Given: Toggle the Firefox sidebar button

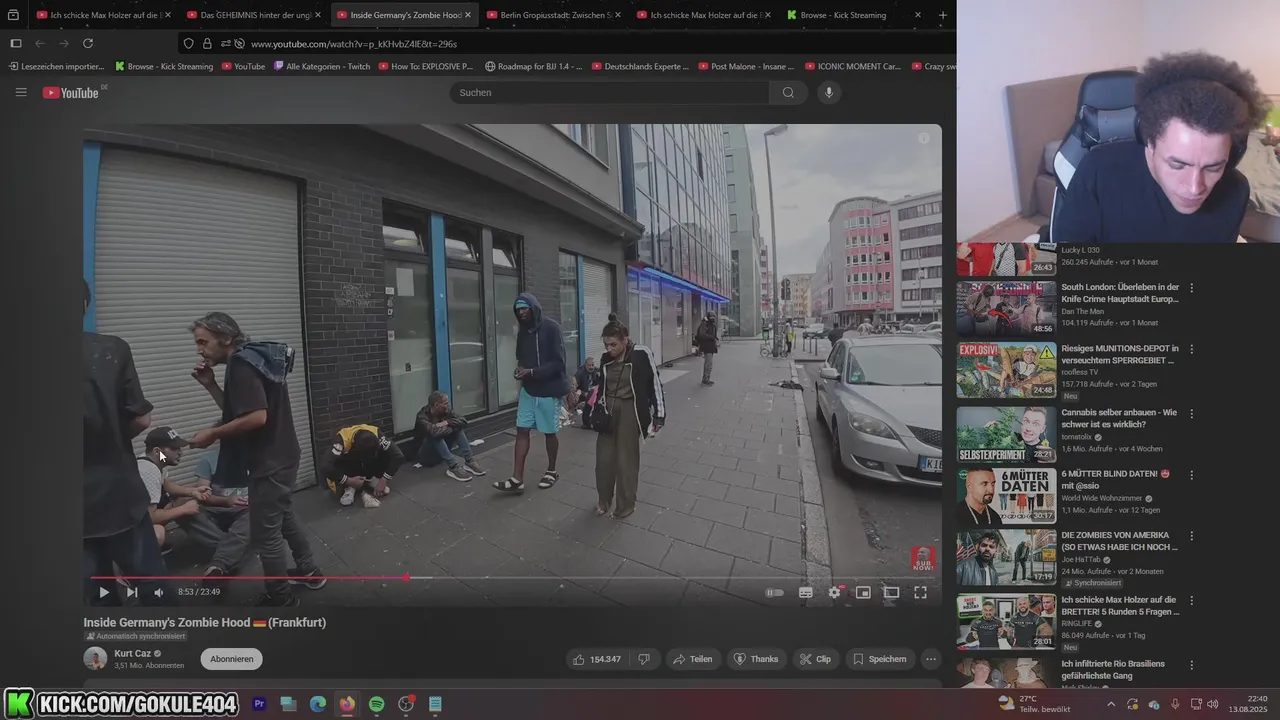Looking at the screenshot, I should click(x=15, y=43).
